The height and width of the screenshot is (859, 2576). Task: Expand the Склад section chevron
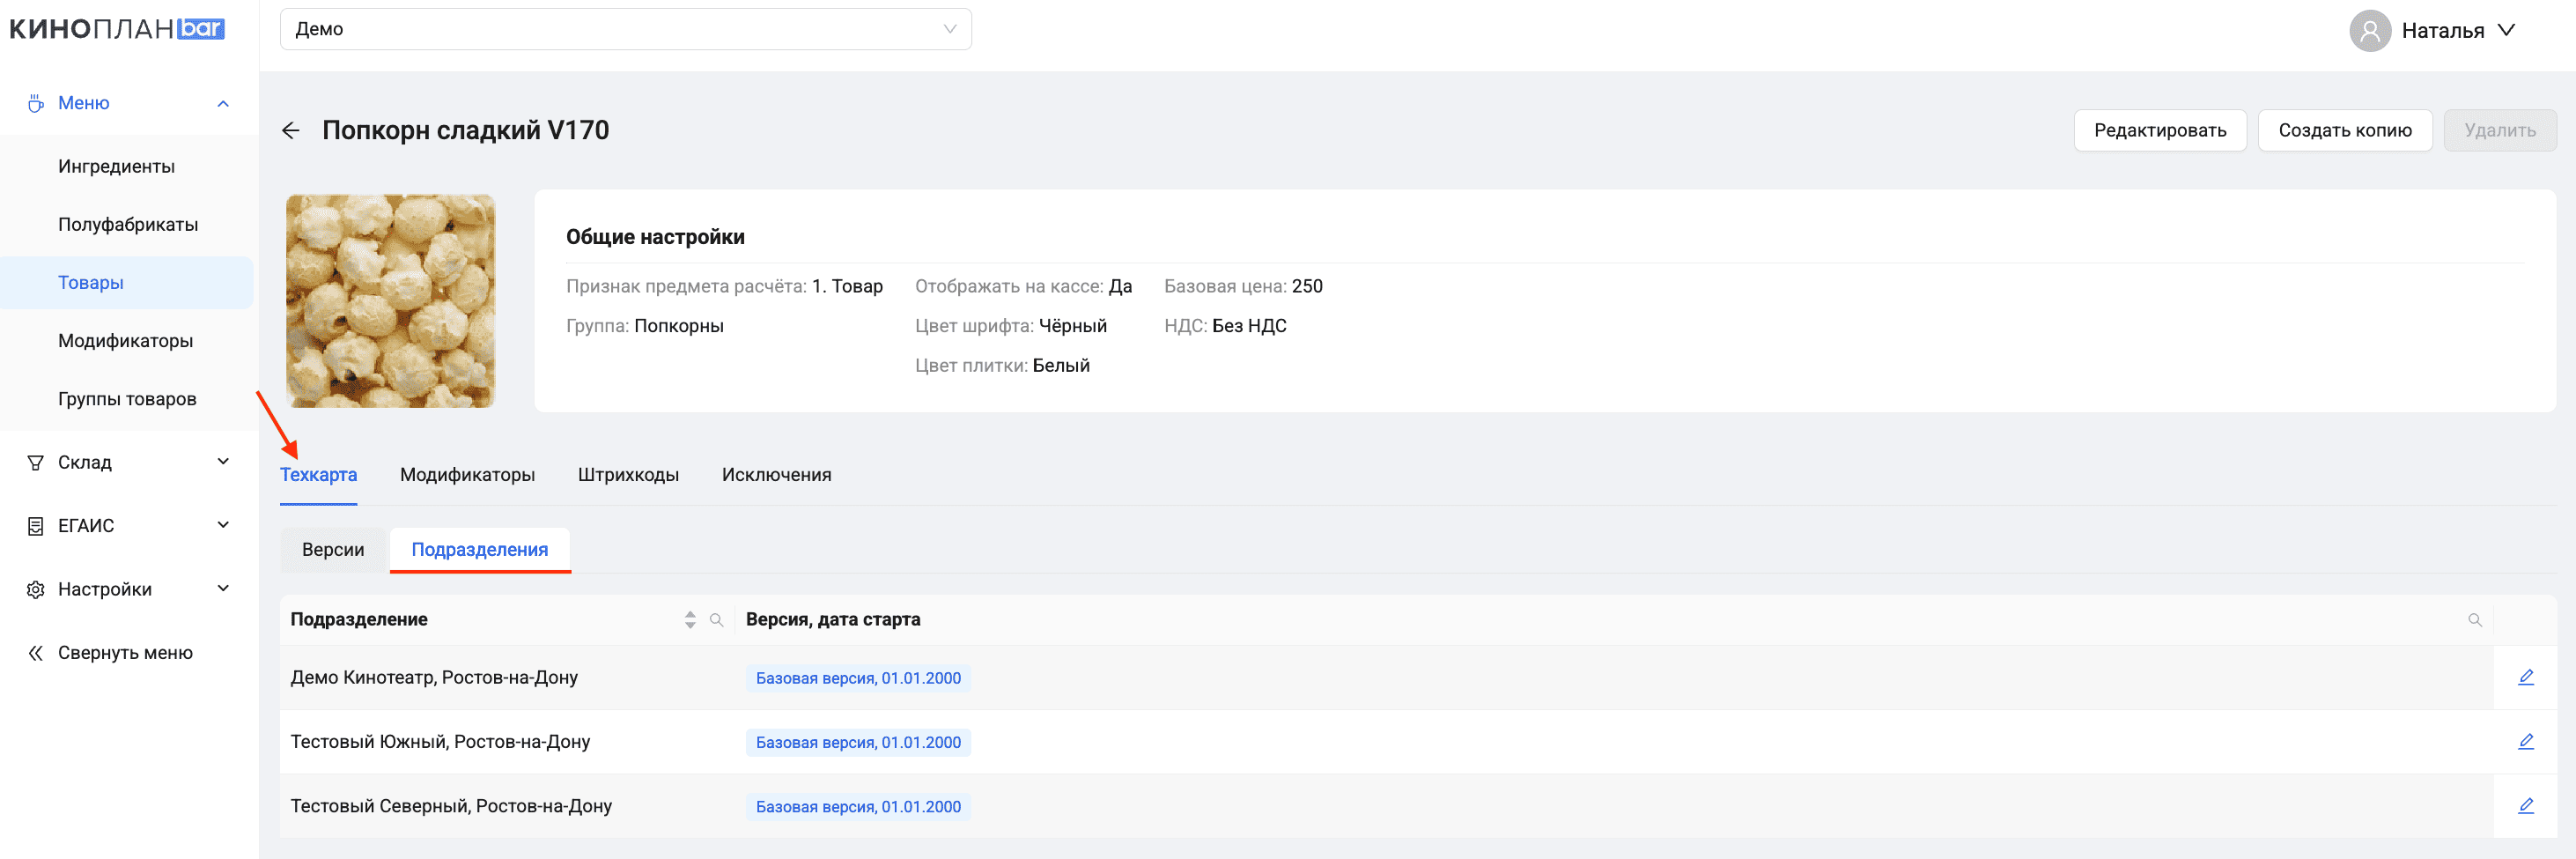pyautogui.click(x=223, y=461)
